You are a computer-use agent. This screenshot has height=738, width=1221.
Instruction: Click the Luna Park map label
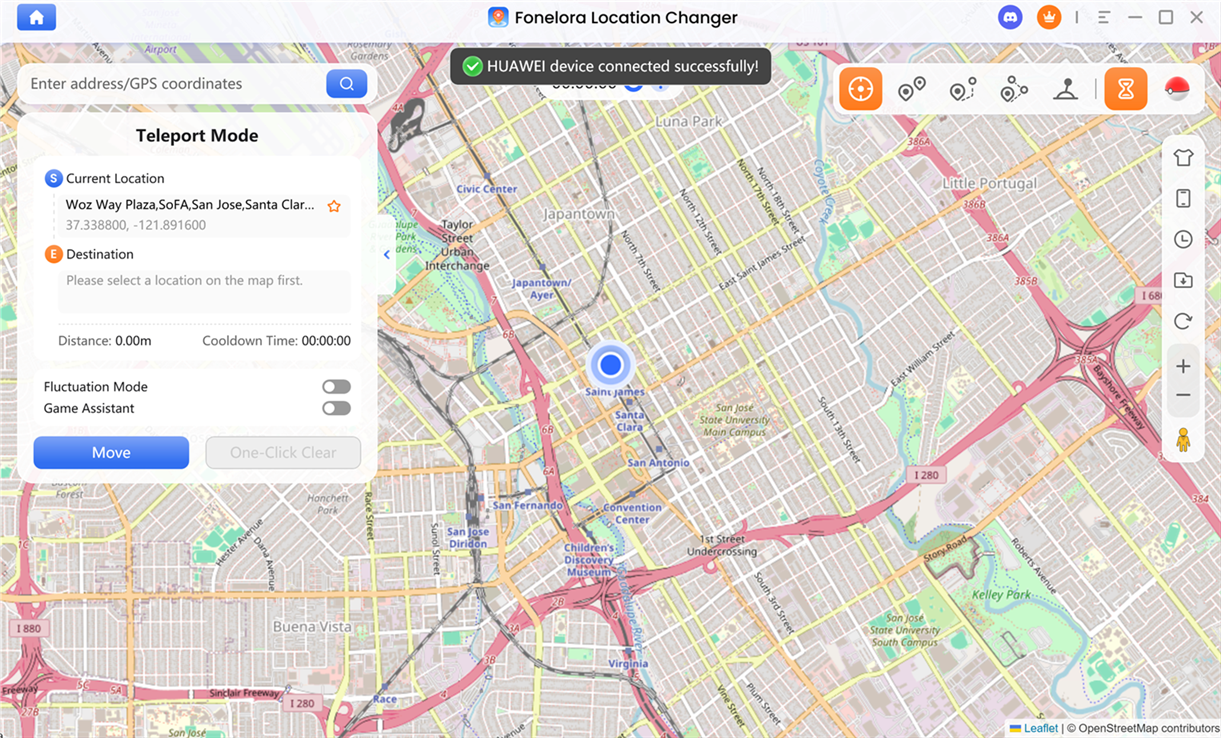coord(688,121)
